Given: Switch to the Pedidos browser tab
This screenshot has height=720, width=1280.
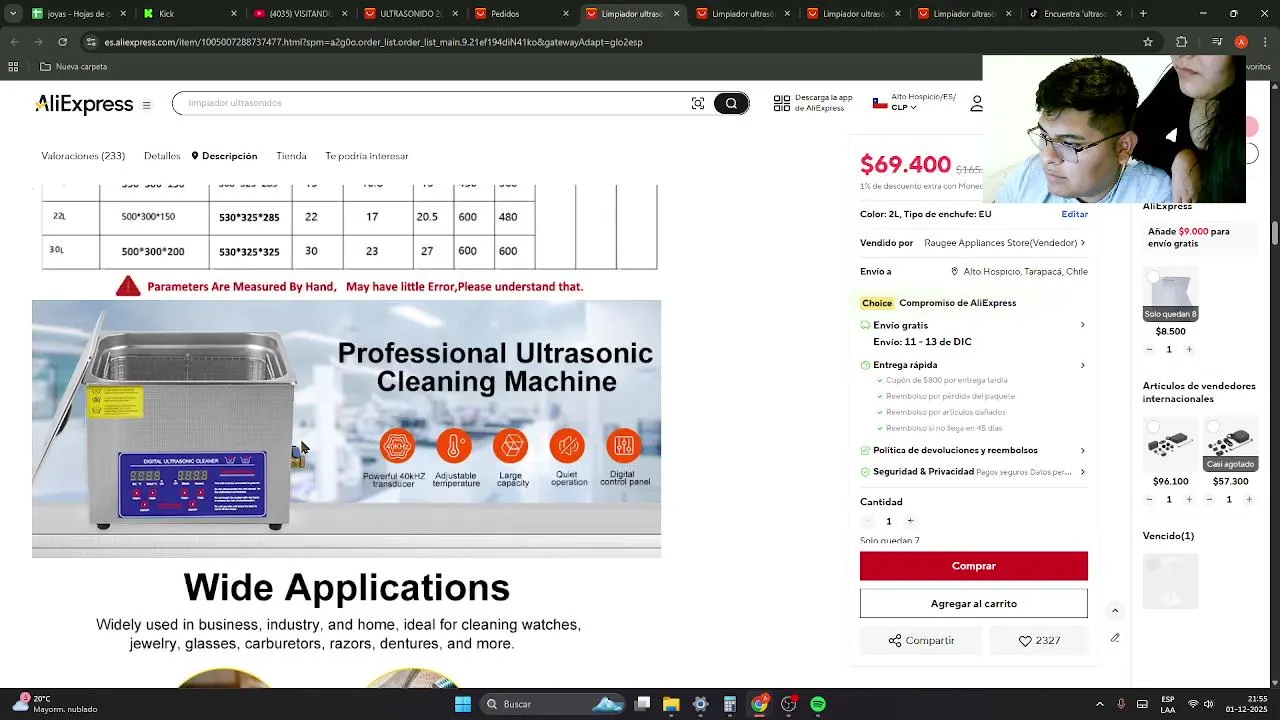Looking at the screenshot, I should click(520, 14).
